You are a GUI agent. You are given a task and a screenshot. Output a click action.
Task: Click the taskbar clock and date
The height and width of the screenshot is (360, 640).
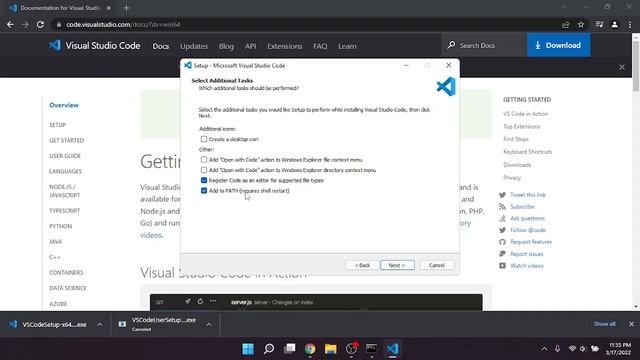tap(619, 349)
